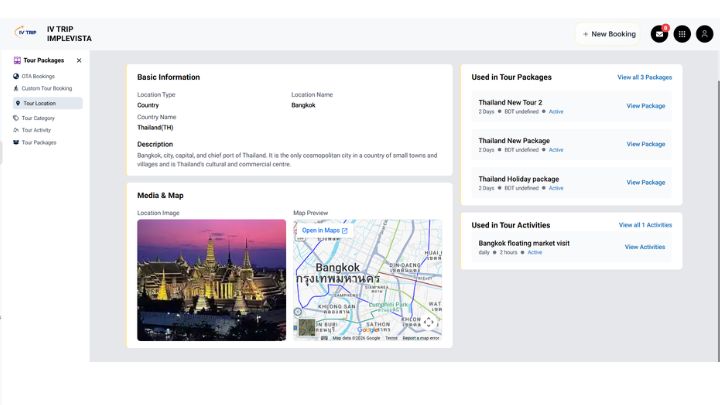Navigate to Tour Activity page
The width and height of the screenshot is (720, 405).
point(36,130)
